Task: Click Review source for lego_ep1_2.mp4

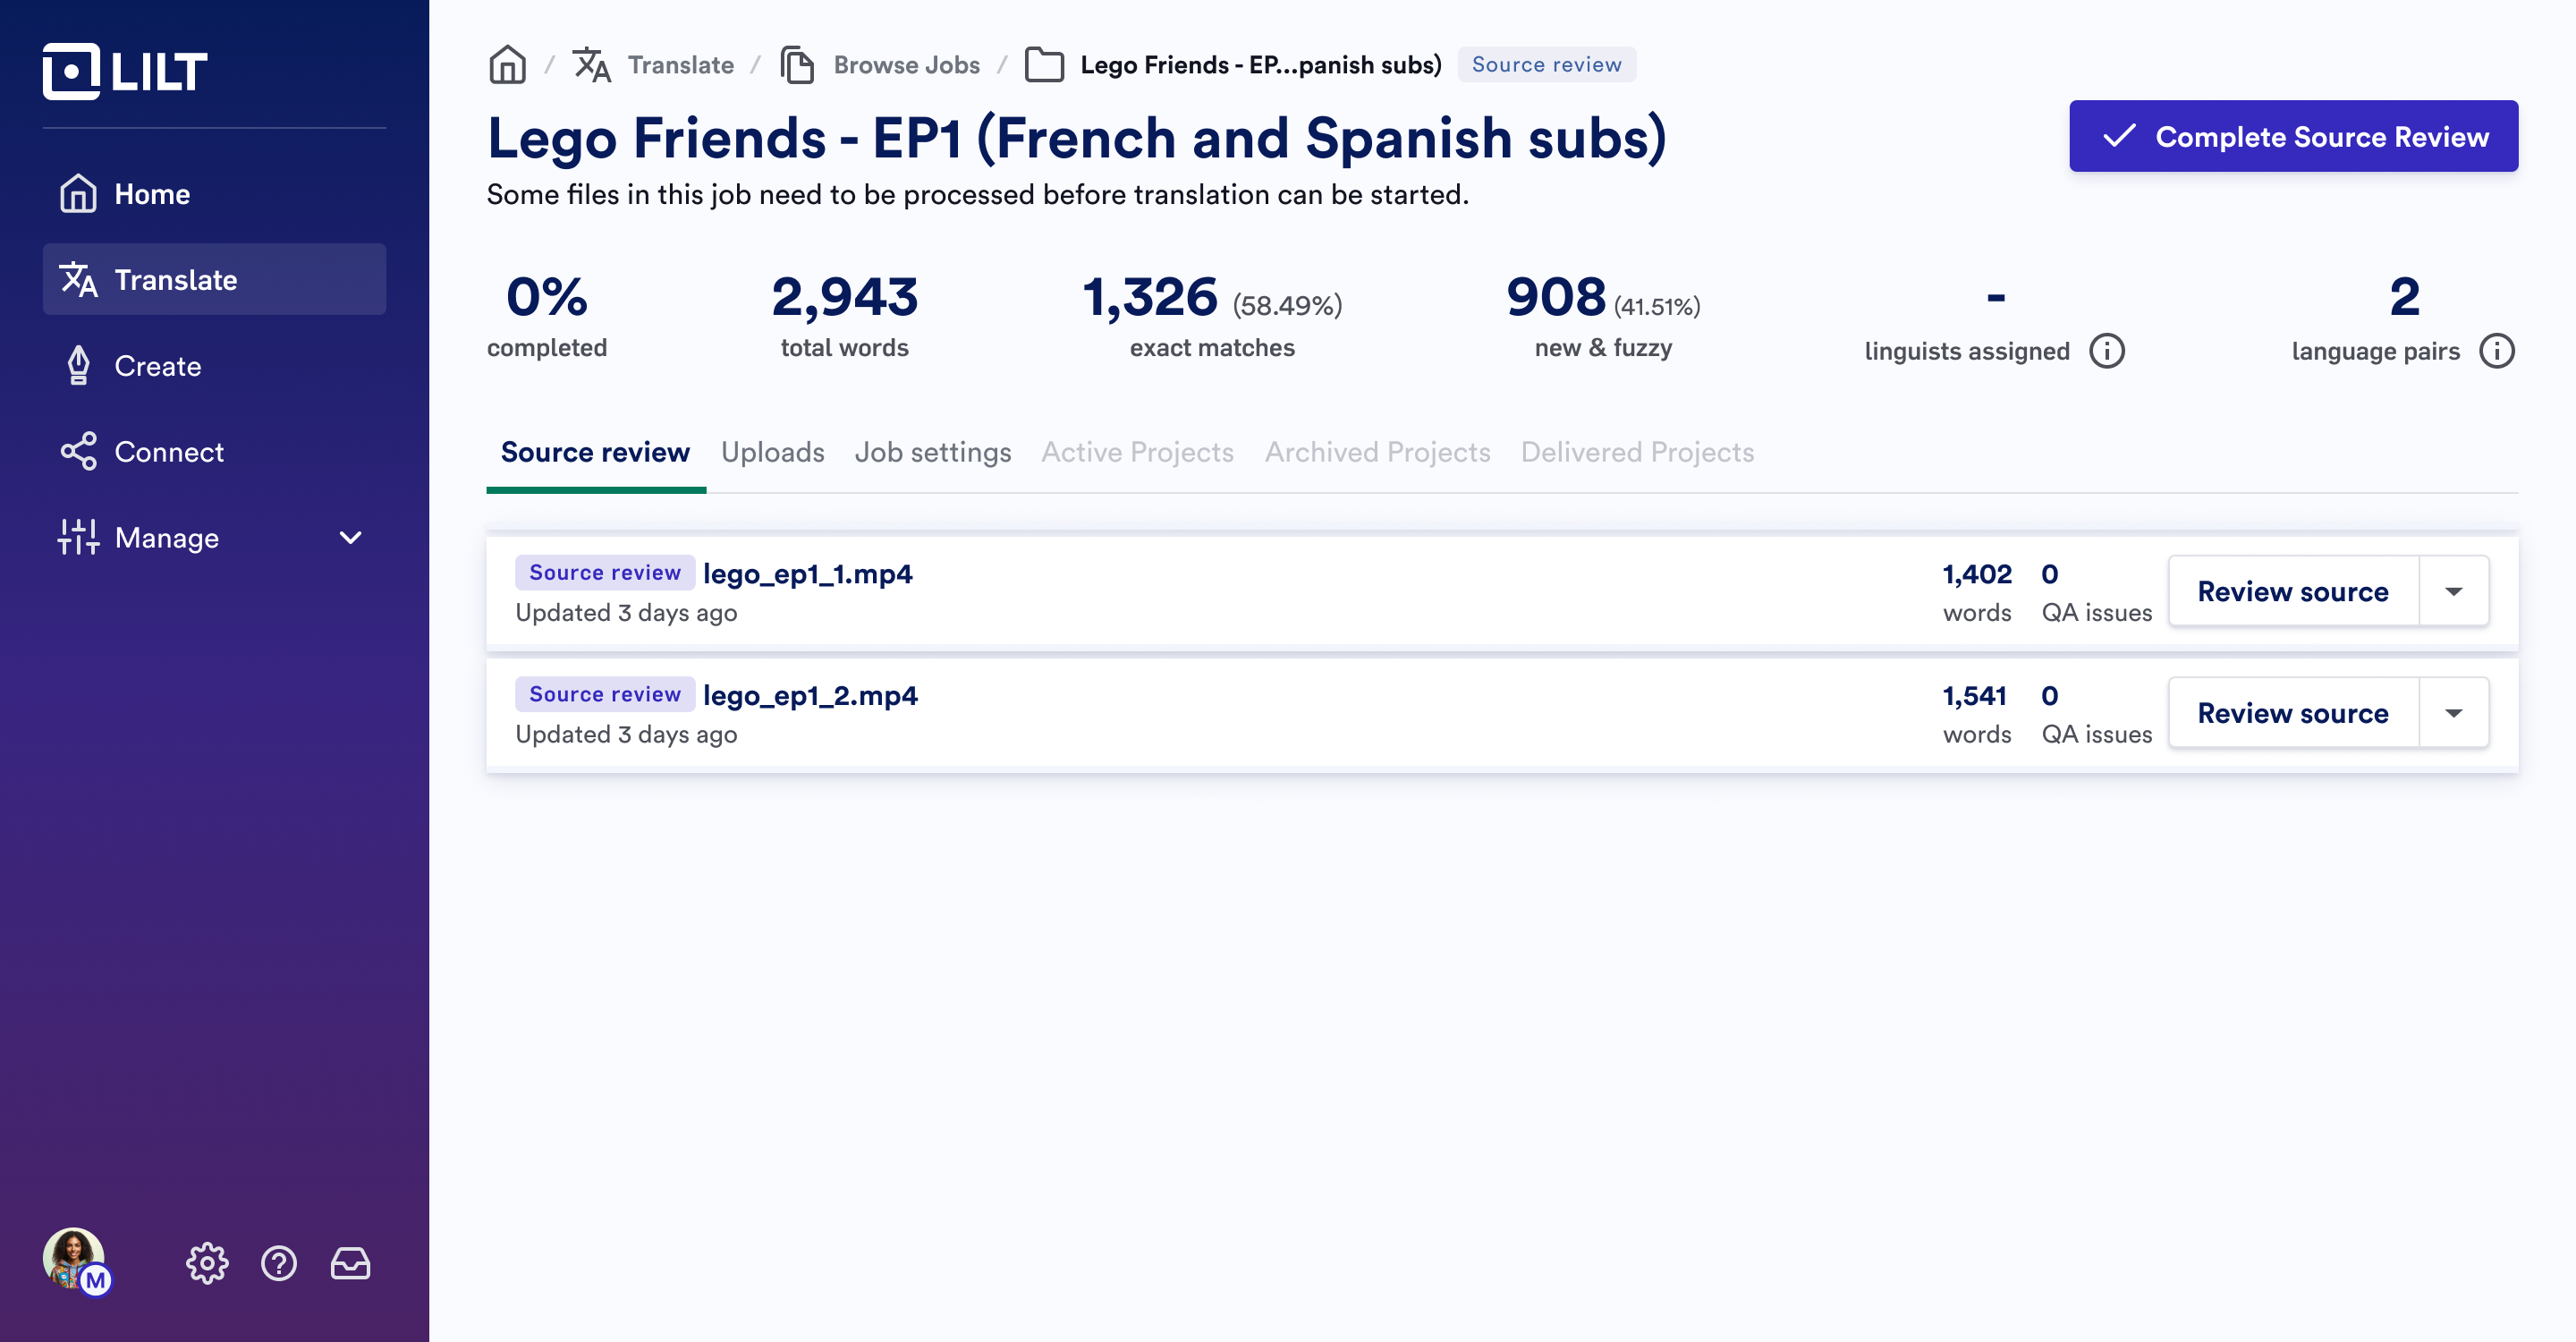Action: tap(2292, 713)
